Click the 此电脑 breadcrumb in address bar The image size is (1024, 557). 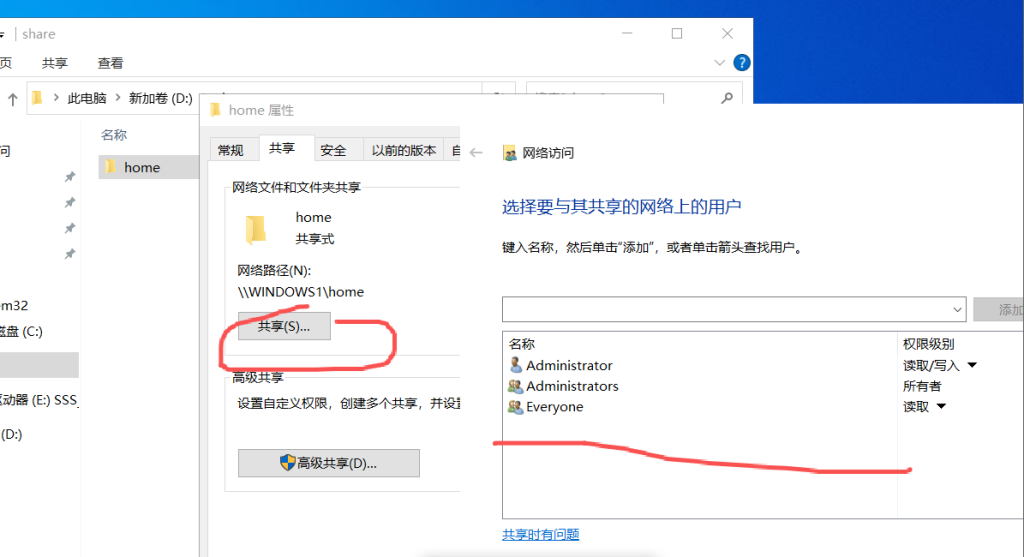pos(90,98)
